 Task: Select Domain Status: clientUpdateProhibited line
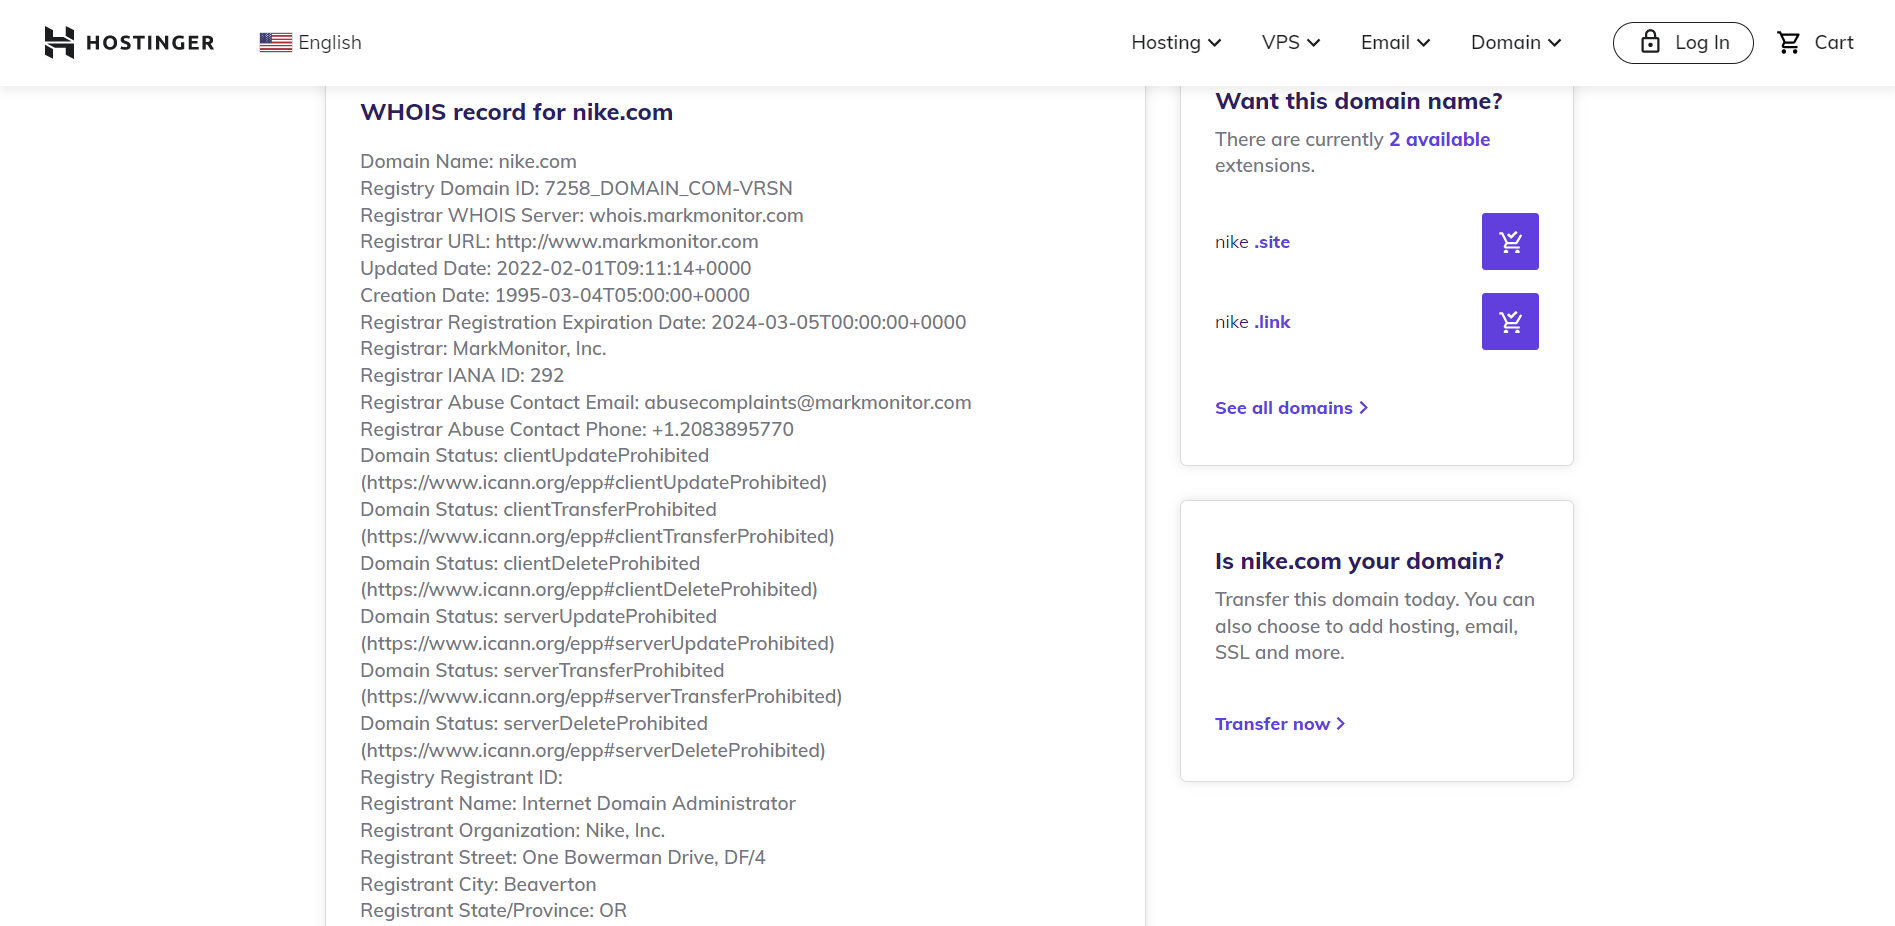tap(535, 455)
